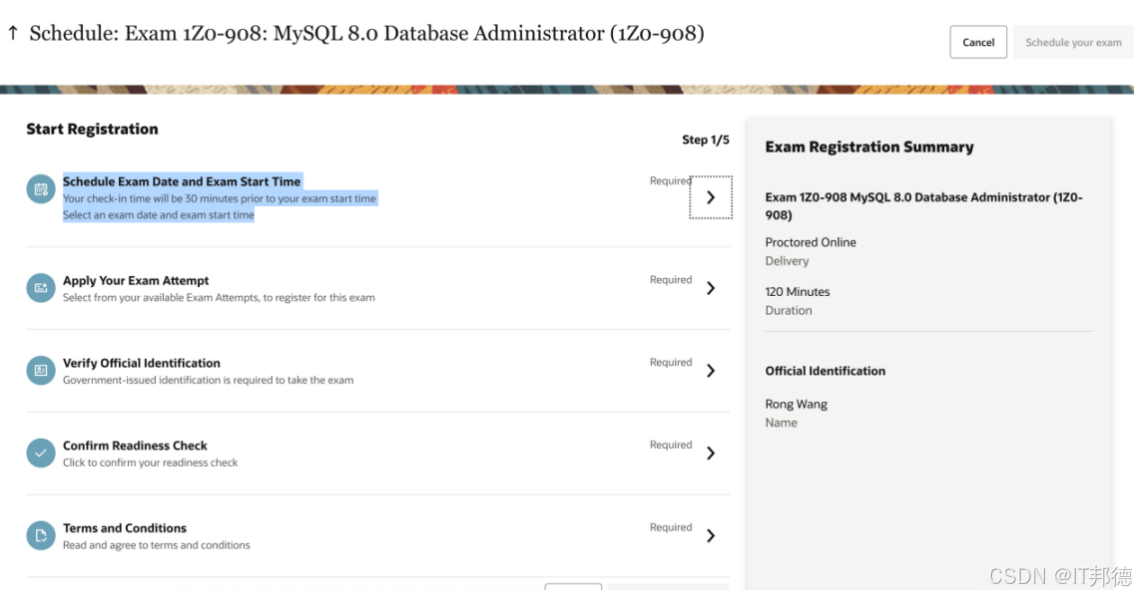Click 'Select from your available Exam Attempts' text
The image size is (1136, 596).
pyautogui.click(x=219, y=298)
